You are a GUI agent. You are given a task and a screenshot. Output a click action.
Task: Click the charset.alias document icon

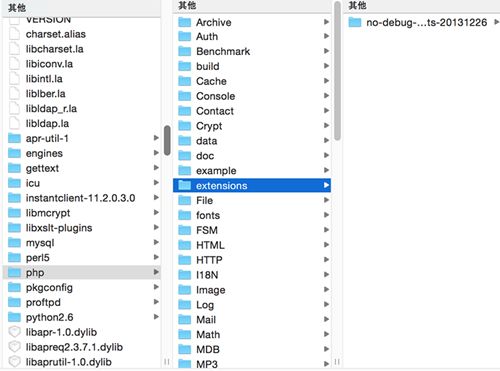coord(14,34)
